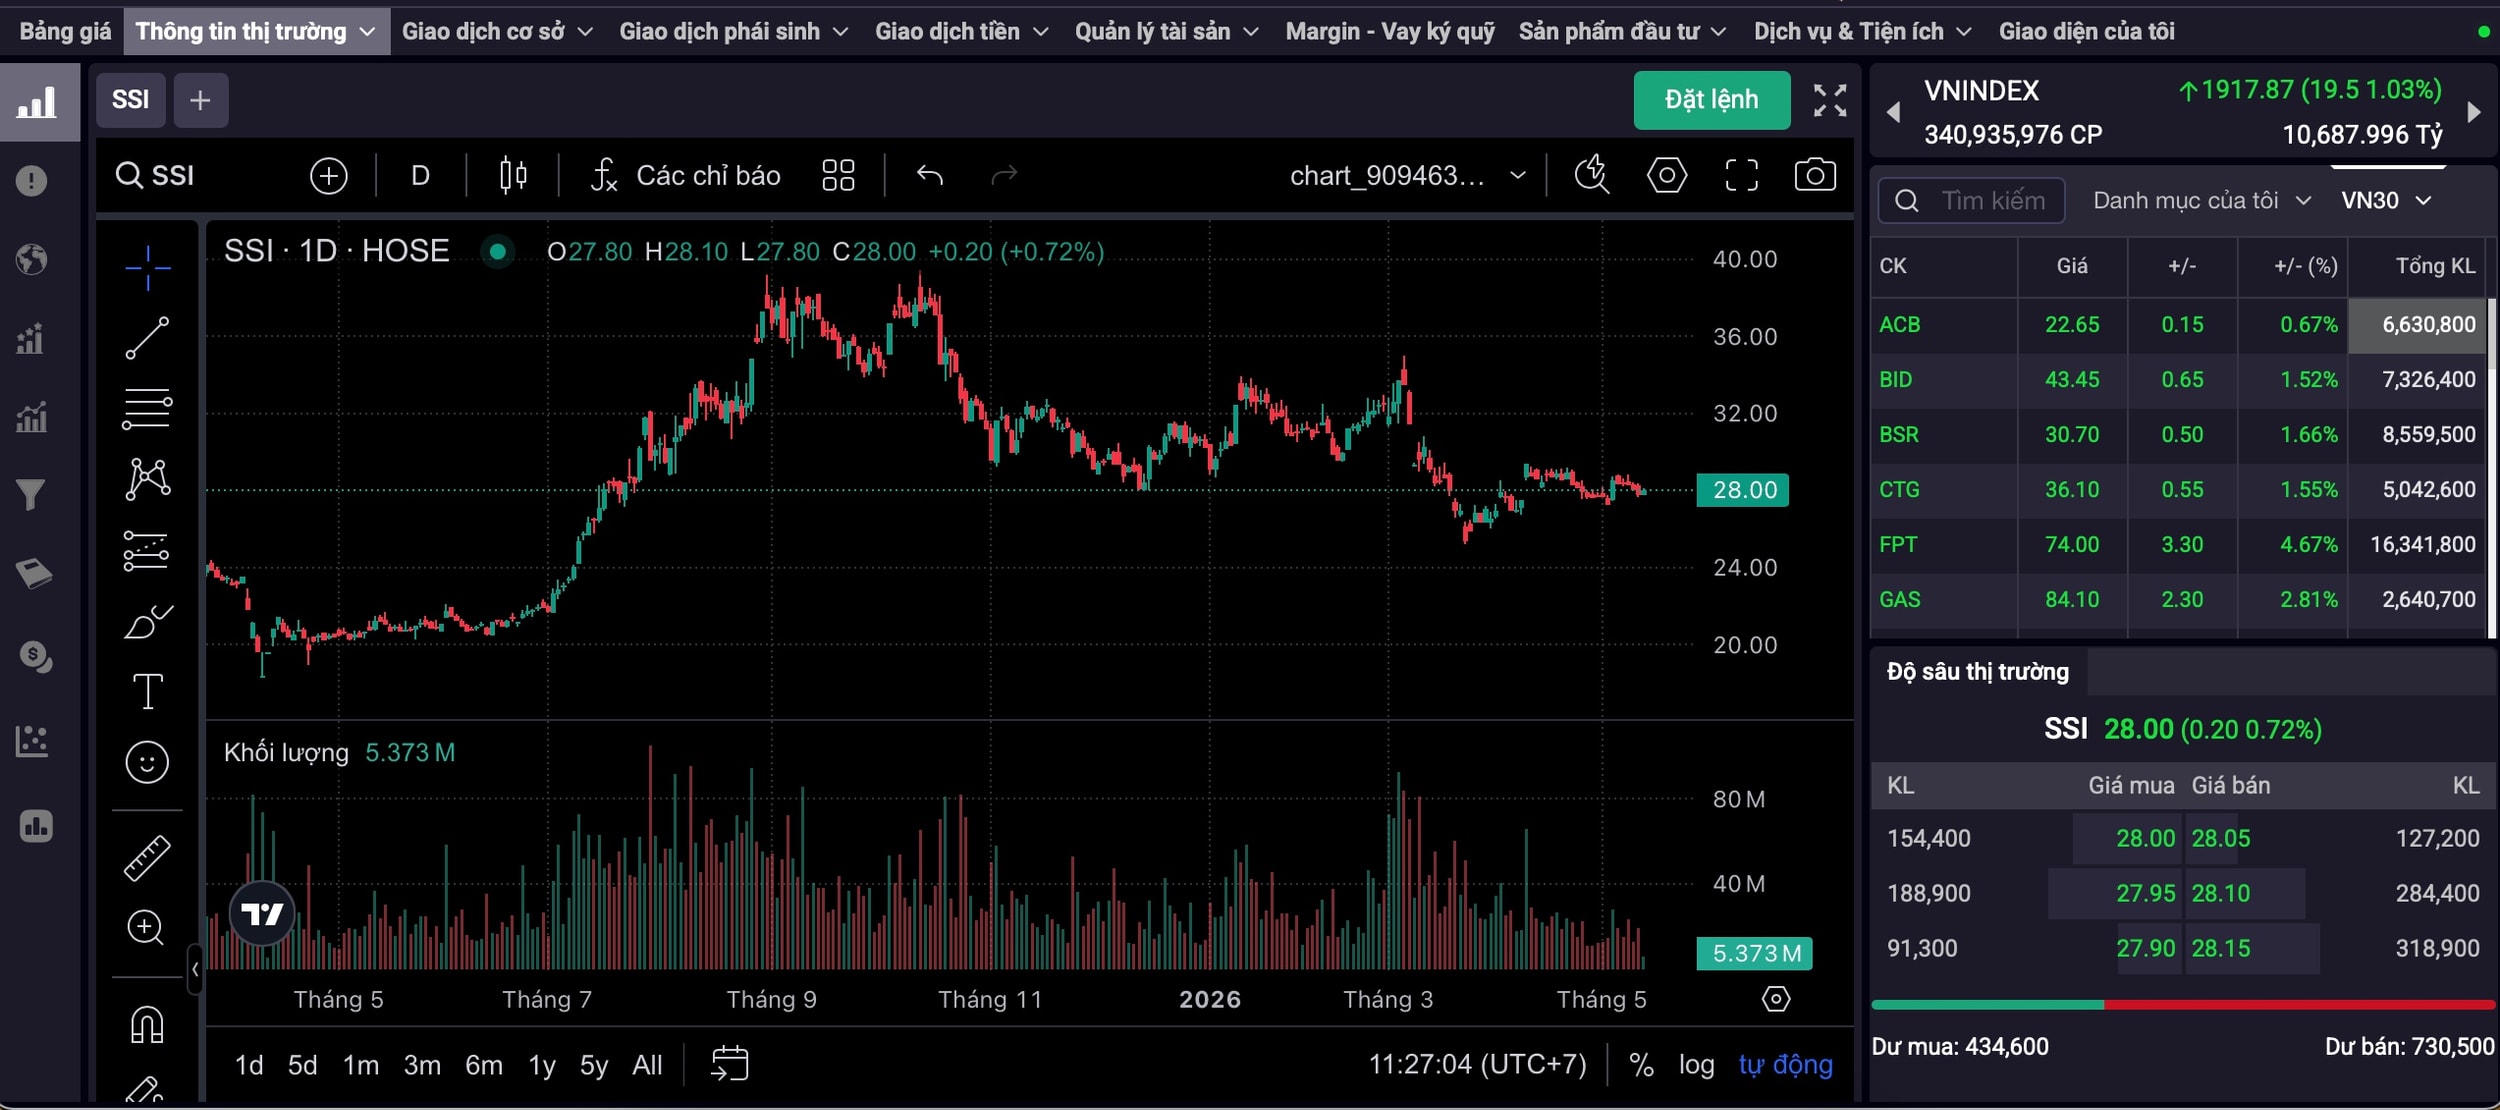Open the chart_909463 layout dropdown
Screen dimensions: 2500x1110
click(x=1408, y=176)
